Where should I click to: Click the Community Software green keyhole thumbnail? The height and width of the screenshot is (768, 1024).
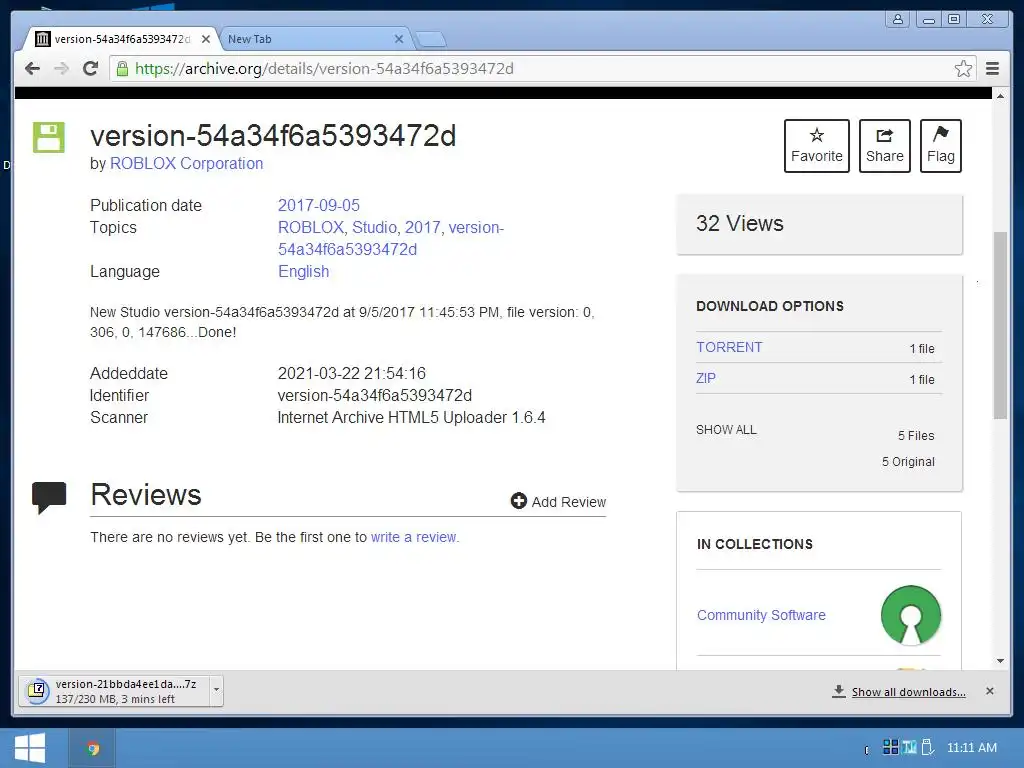point(910,615)
